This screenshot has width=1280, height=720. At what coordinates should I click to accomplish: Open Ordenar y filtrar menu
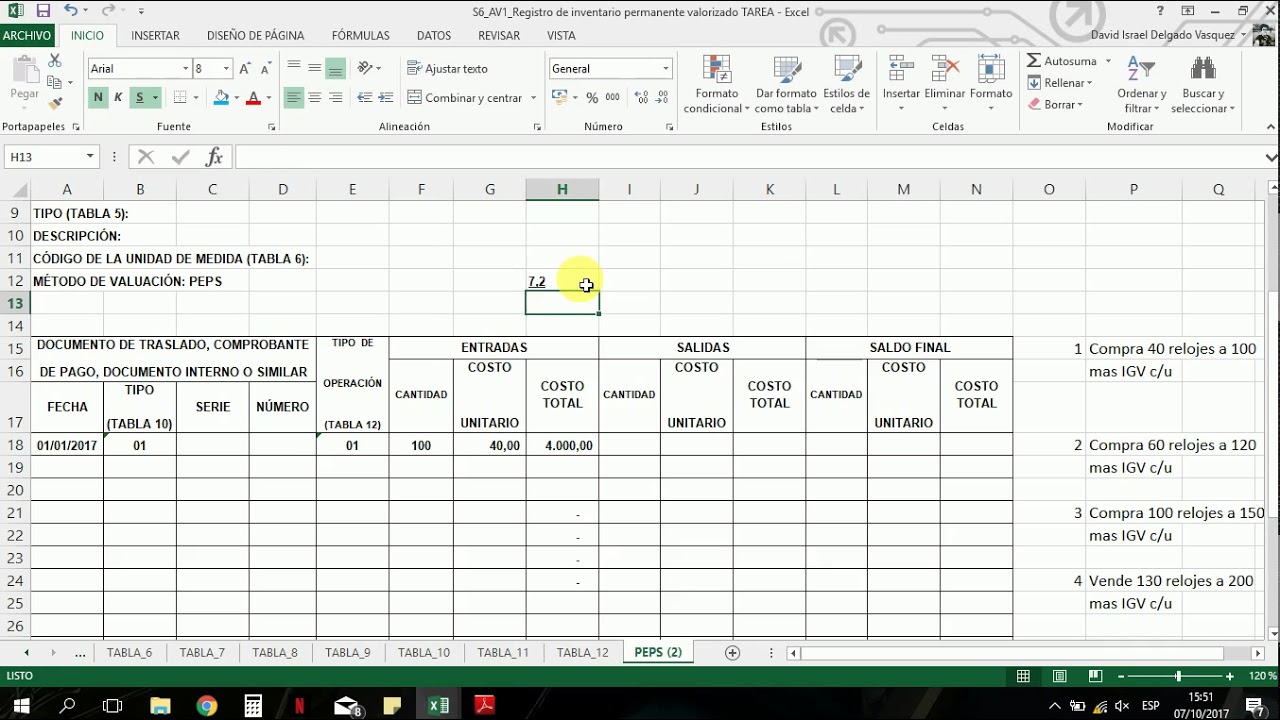point(1142,85)
